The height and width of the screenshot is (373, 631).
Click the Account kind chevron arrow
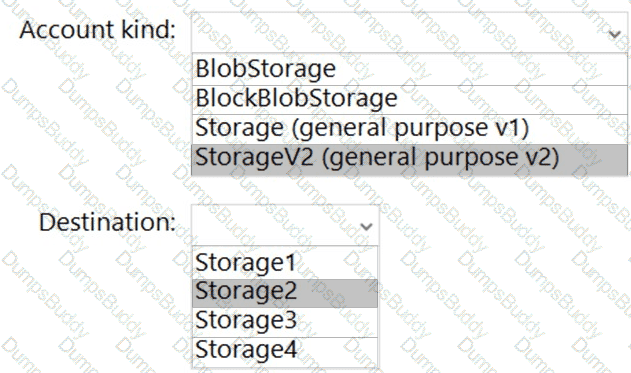(614, 35)
